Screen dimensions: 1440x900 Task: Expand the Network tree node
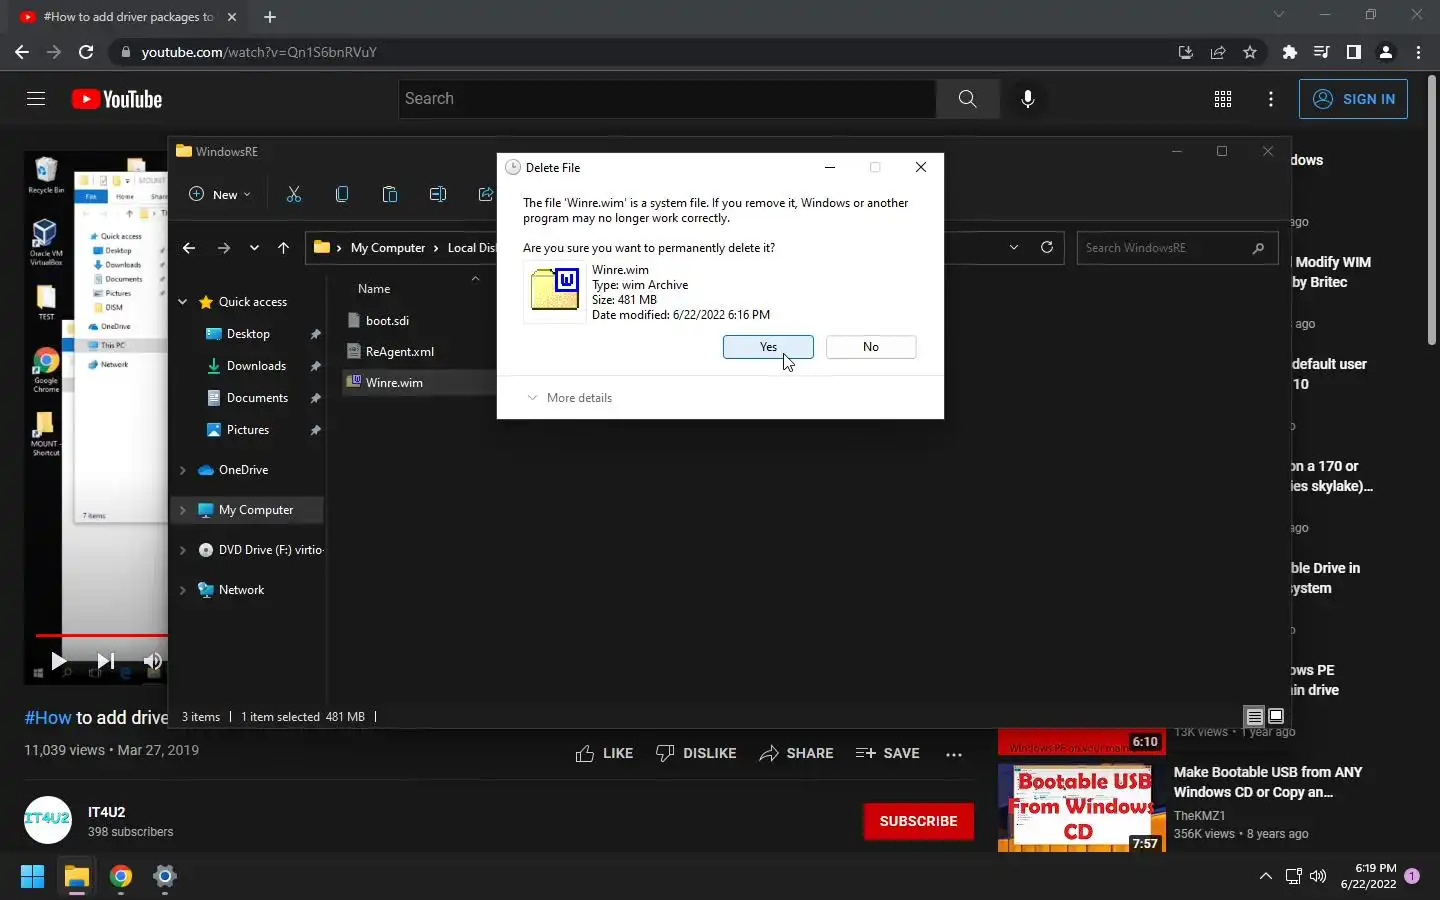[182, 590]
